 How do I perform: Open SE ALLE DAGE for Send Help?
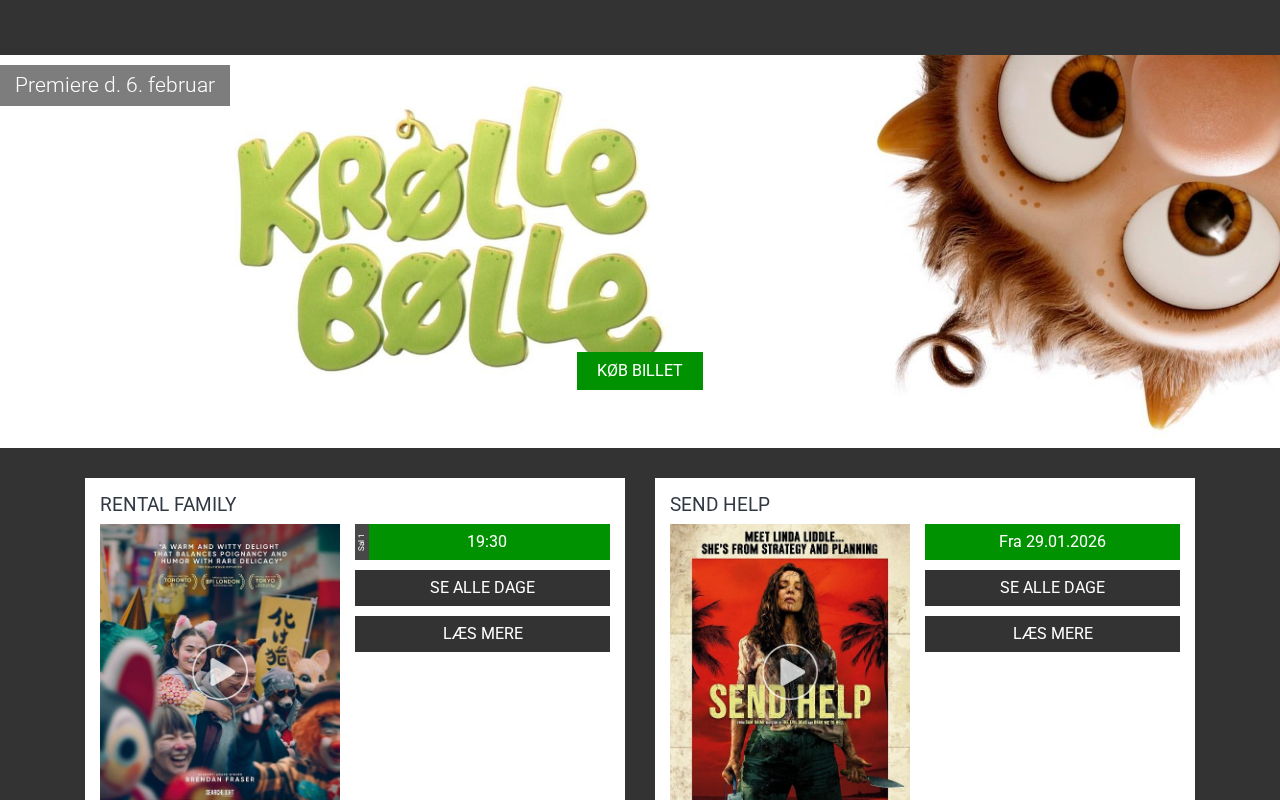(1052, 588)
